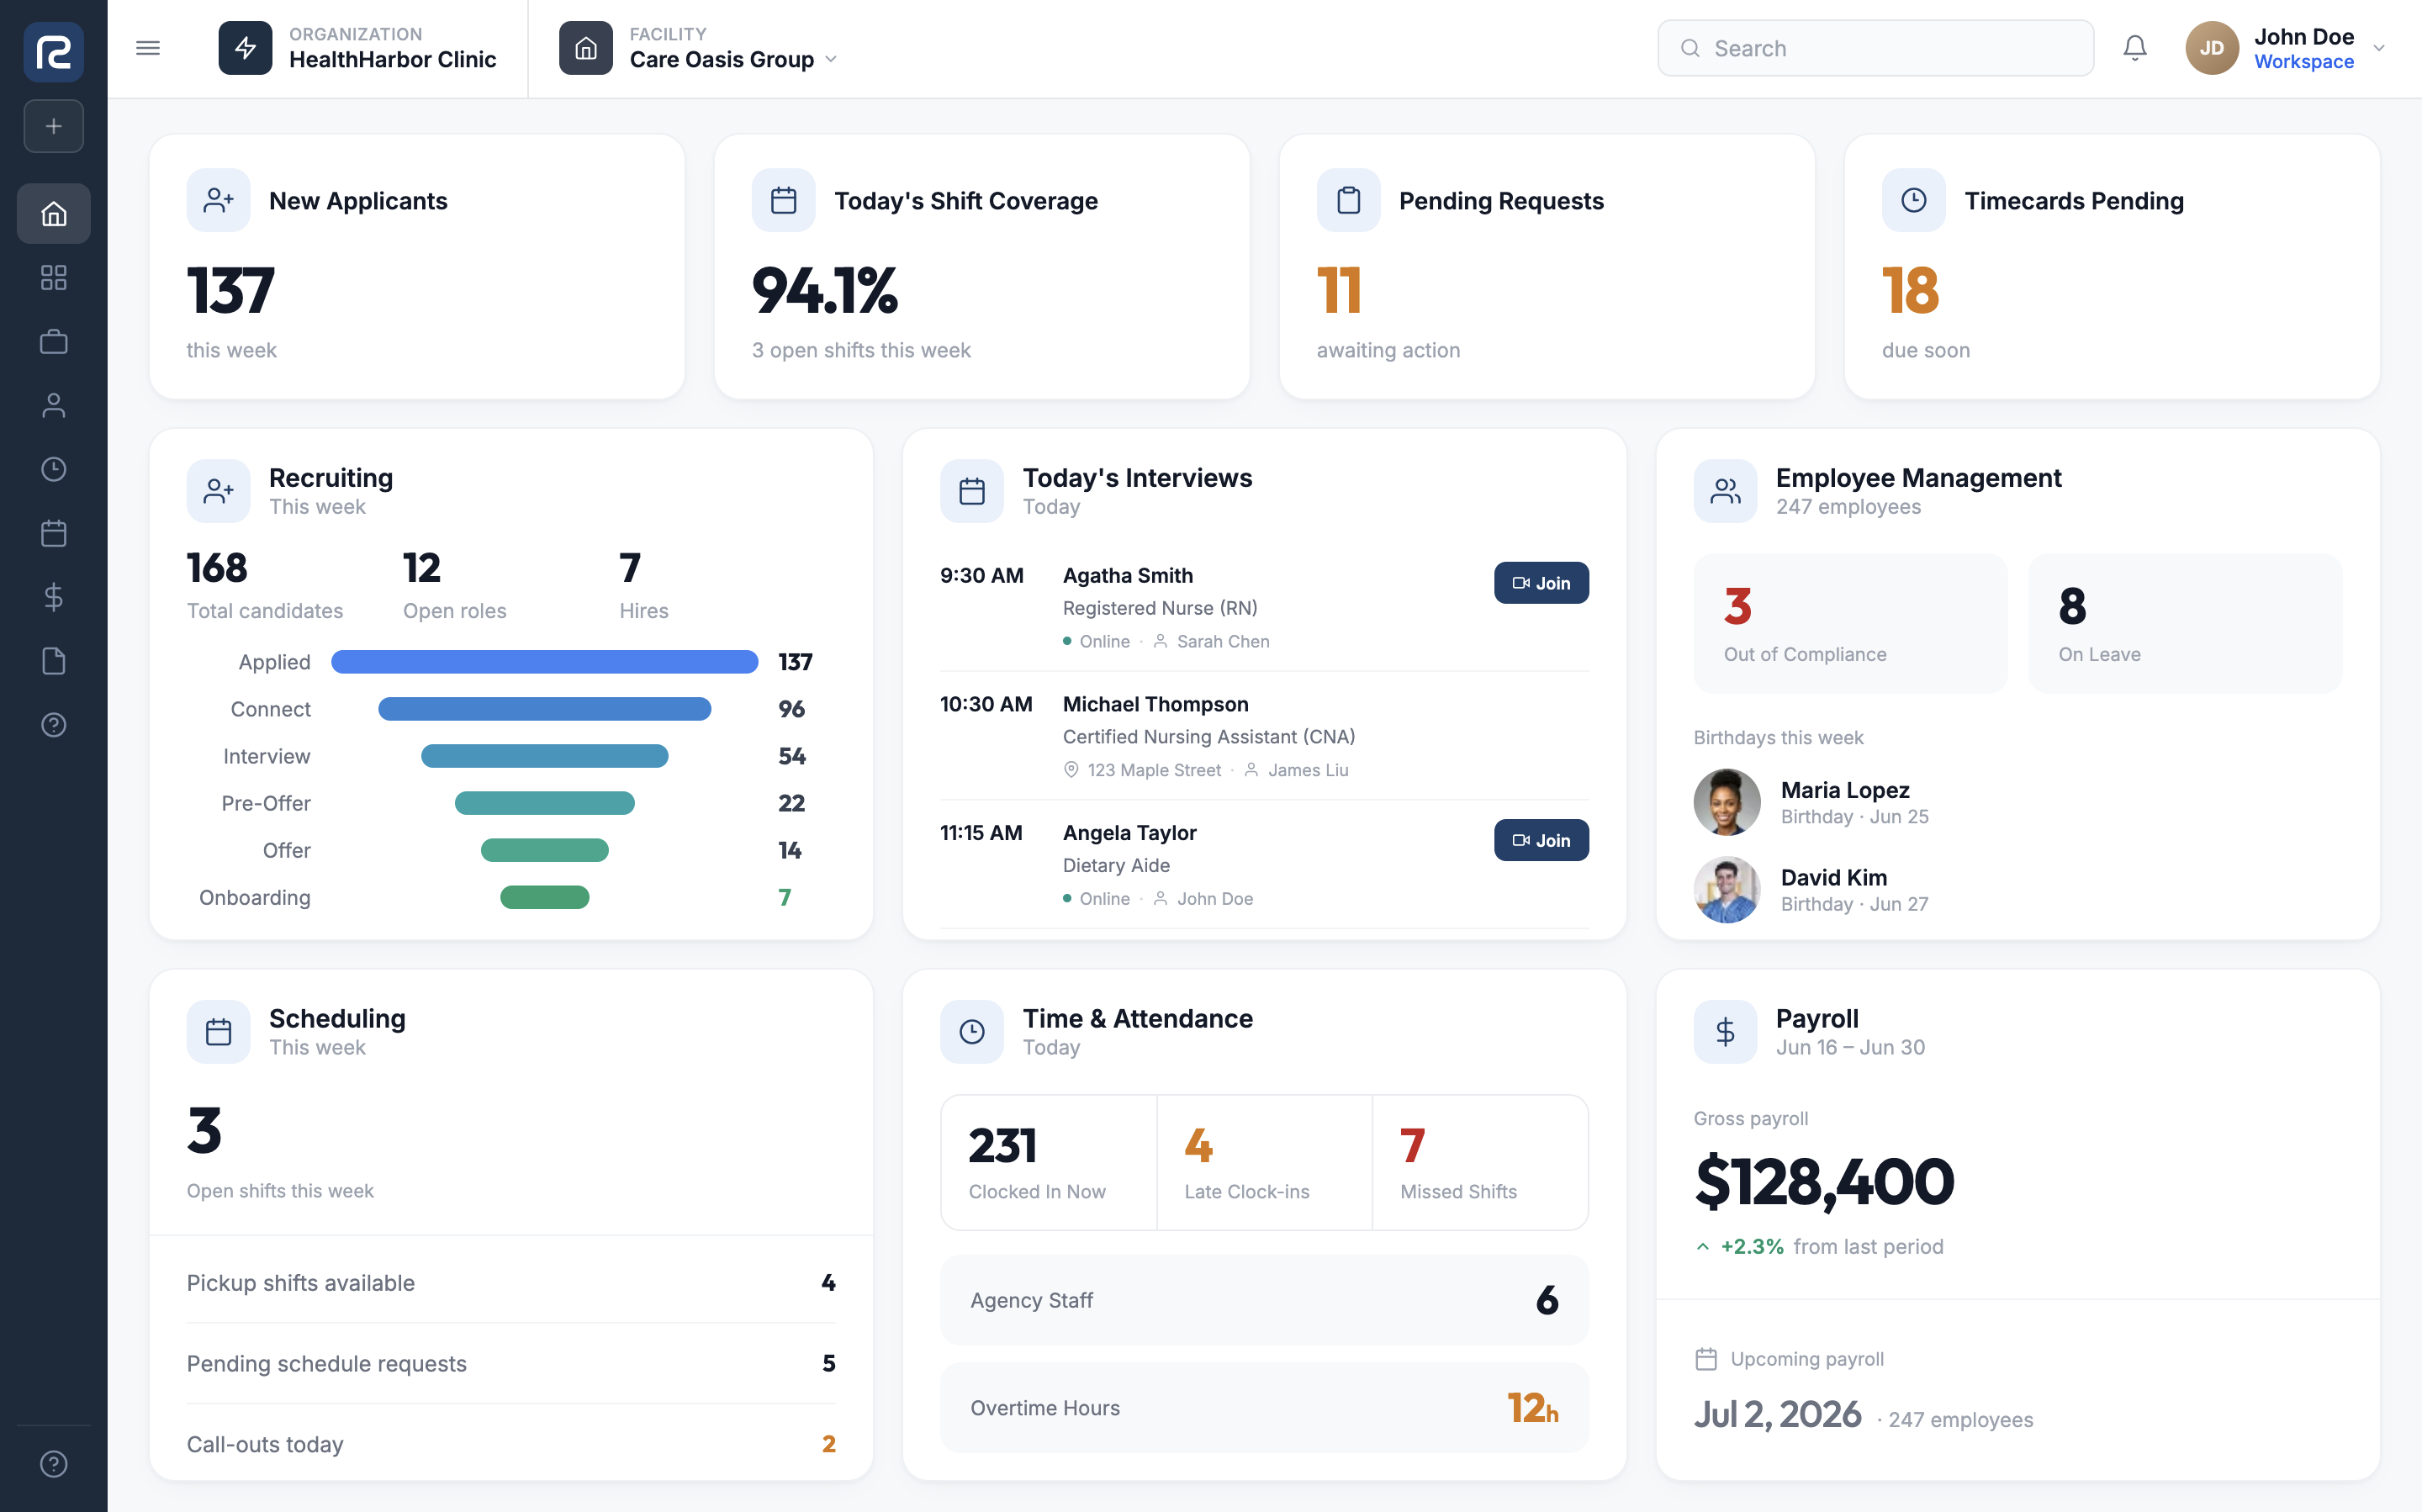This screenshot has height=1512, width=2422.
Task: Click the New Applicants card icon
Action: point(218,200)
